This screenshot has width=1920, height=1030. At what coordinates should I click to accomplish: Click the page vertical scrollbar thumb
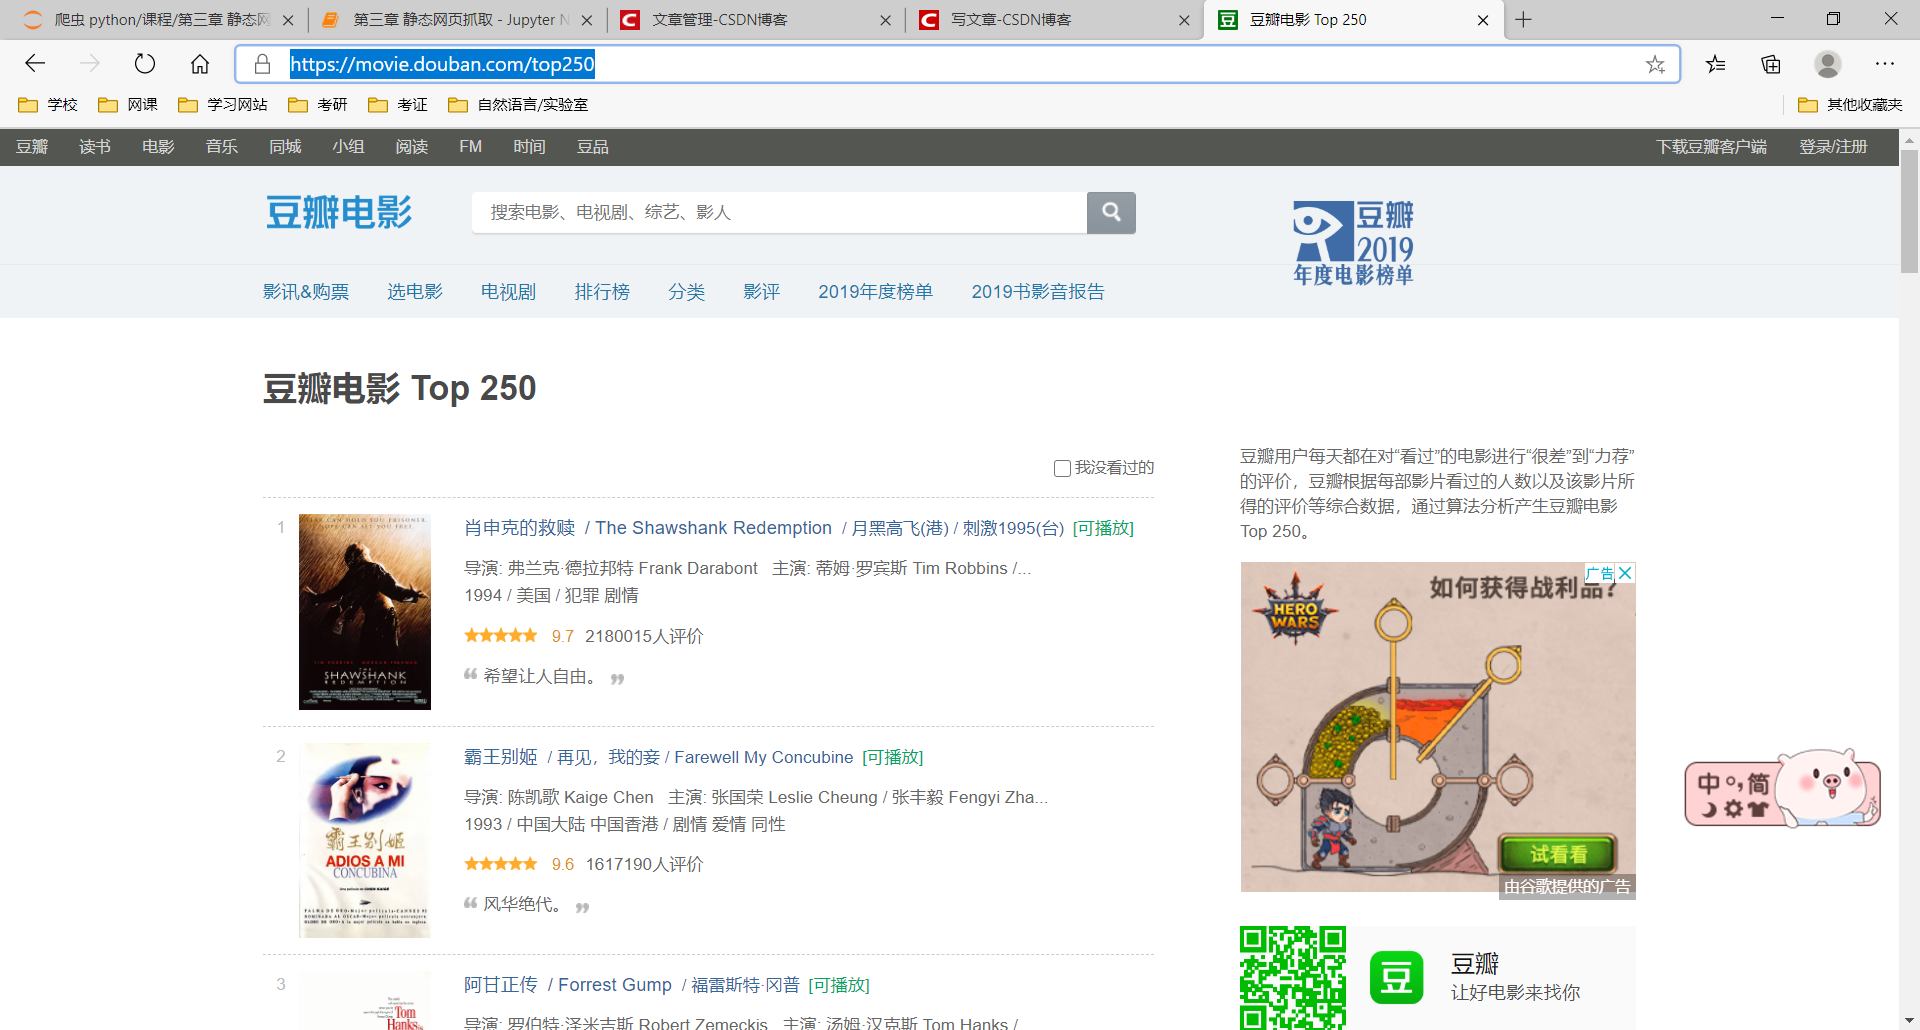[1909, 210]
